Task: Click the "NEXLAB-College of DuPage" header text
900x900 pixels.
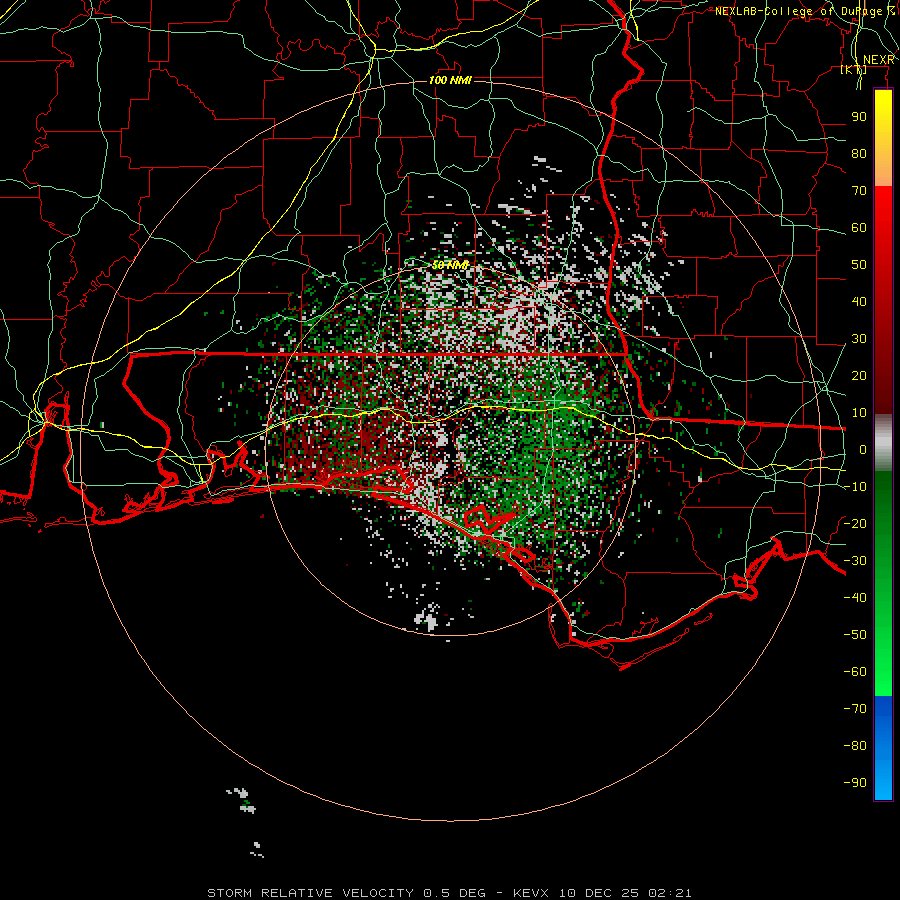Action: pyautogui.click(x=798, y=11)
